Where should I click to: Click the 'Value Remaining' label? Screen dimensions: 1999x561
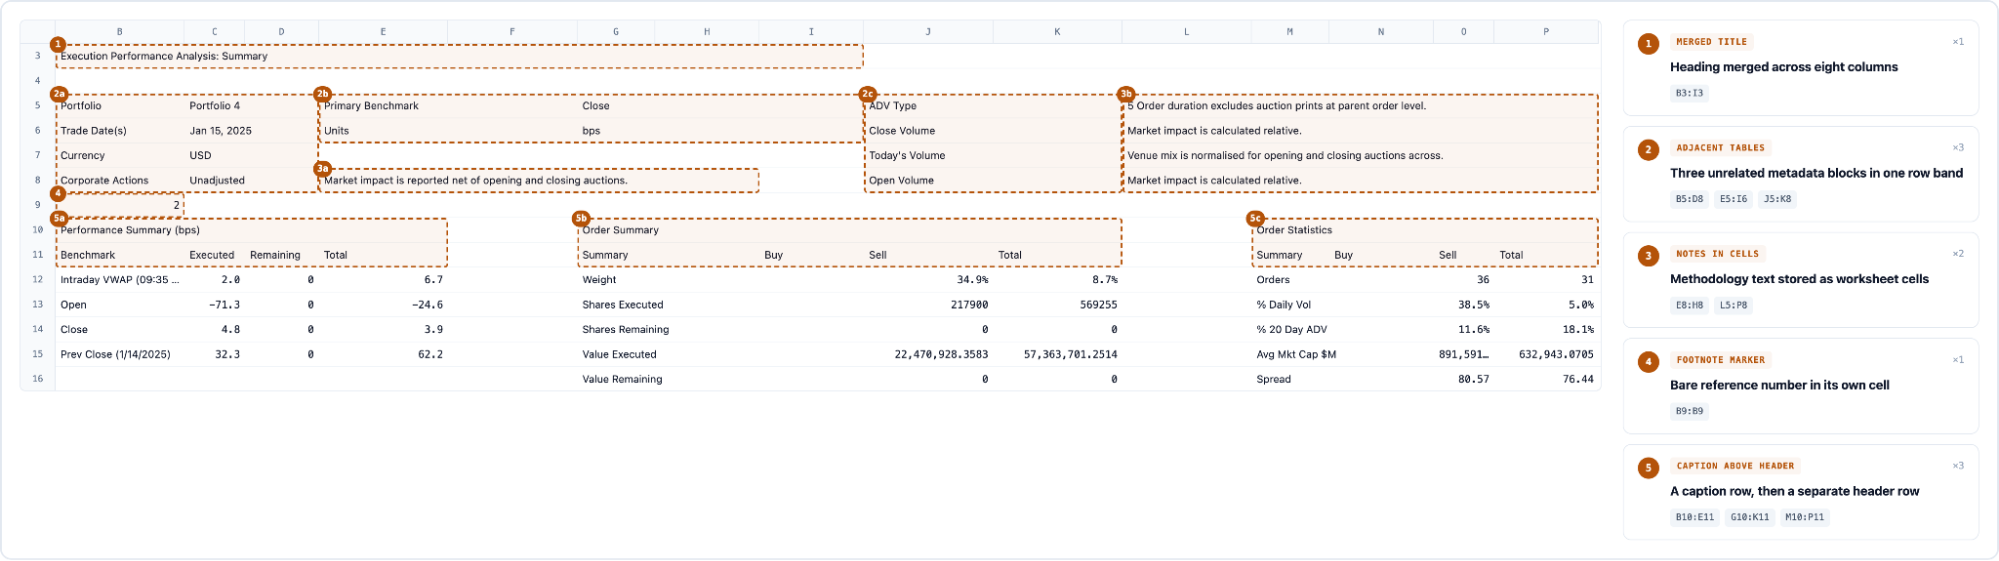click(622, 379)
